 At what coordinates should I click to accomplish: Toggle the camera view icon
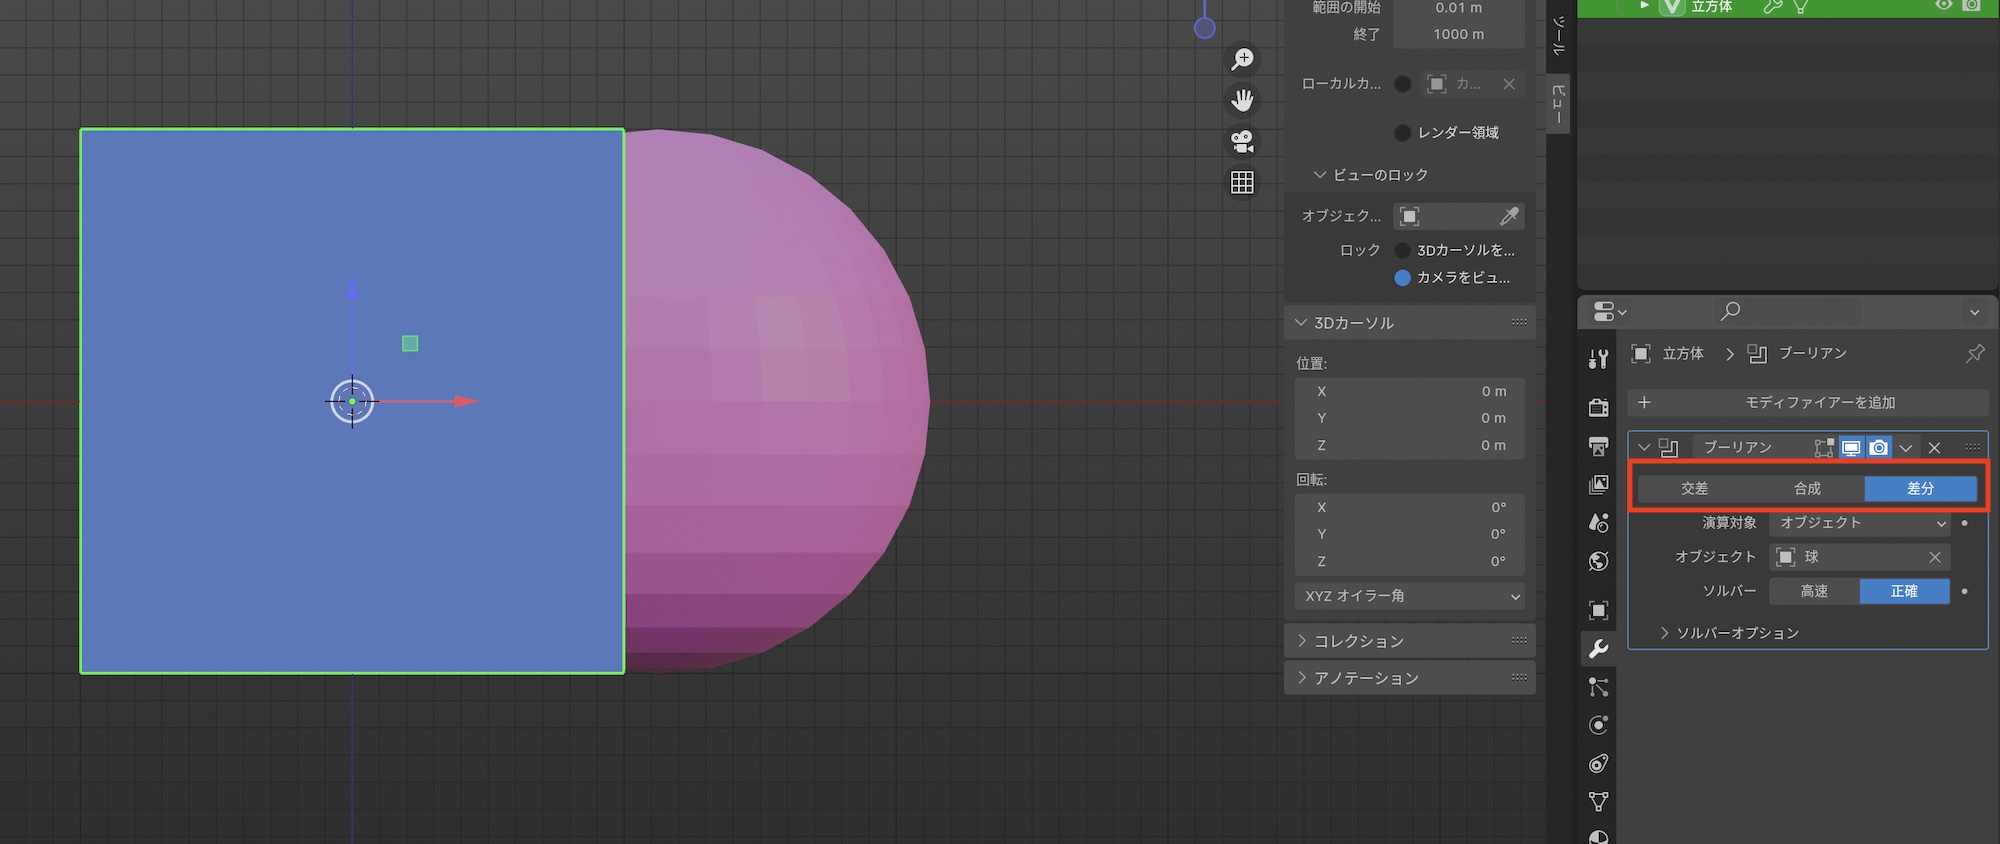1242,141
